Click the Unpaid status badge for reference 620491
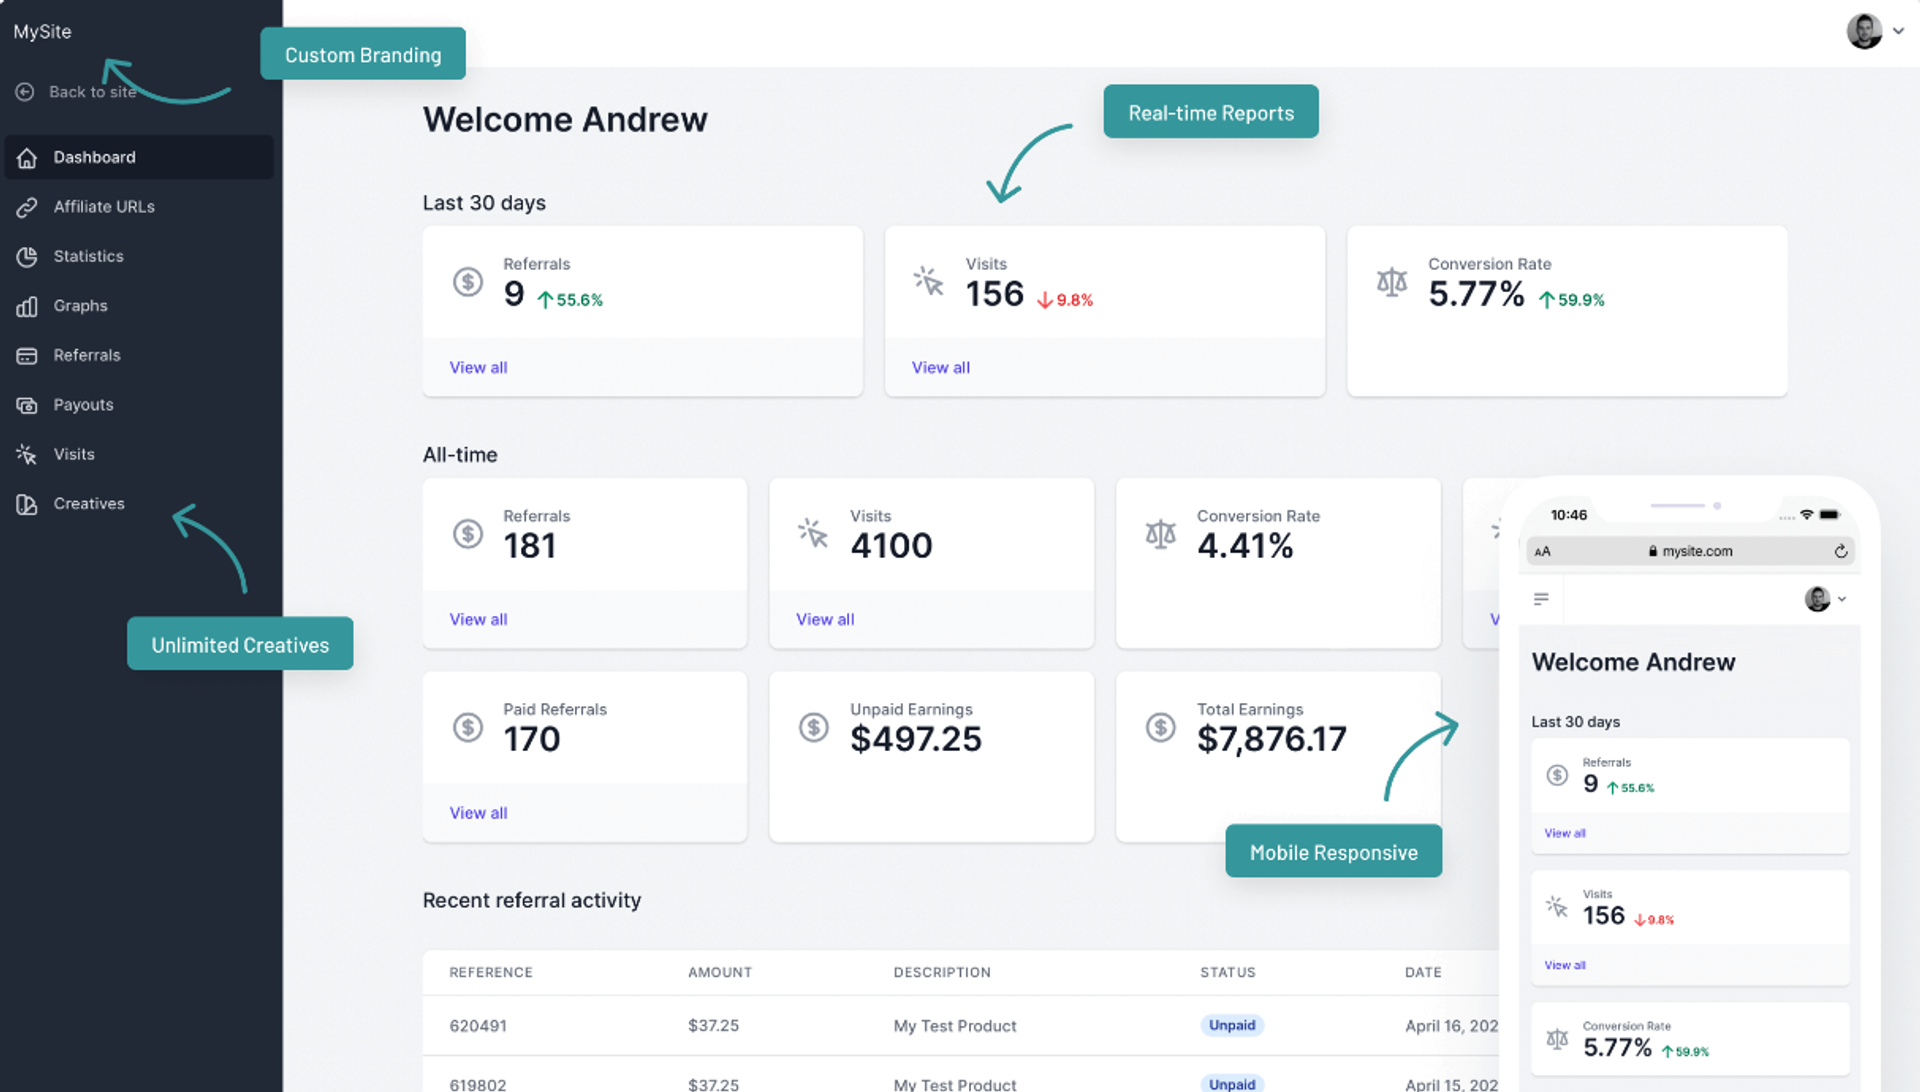Viewport: 1920px width, 1092px height. tap(1231, 1025)
